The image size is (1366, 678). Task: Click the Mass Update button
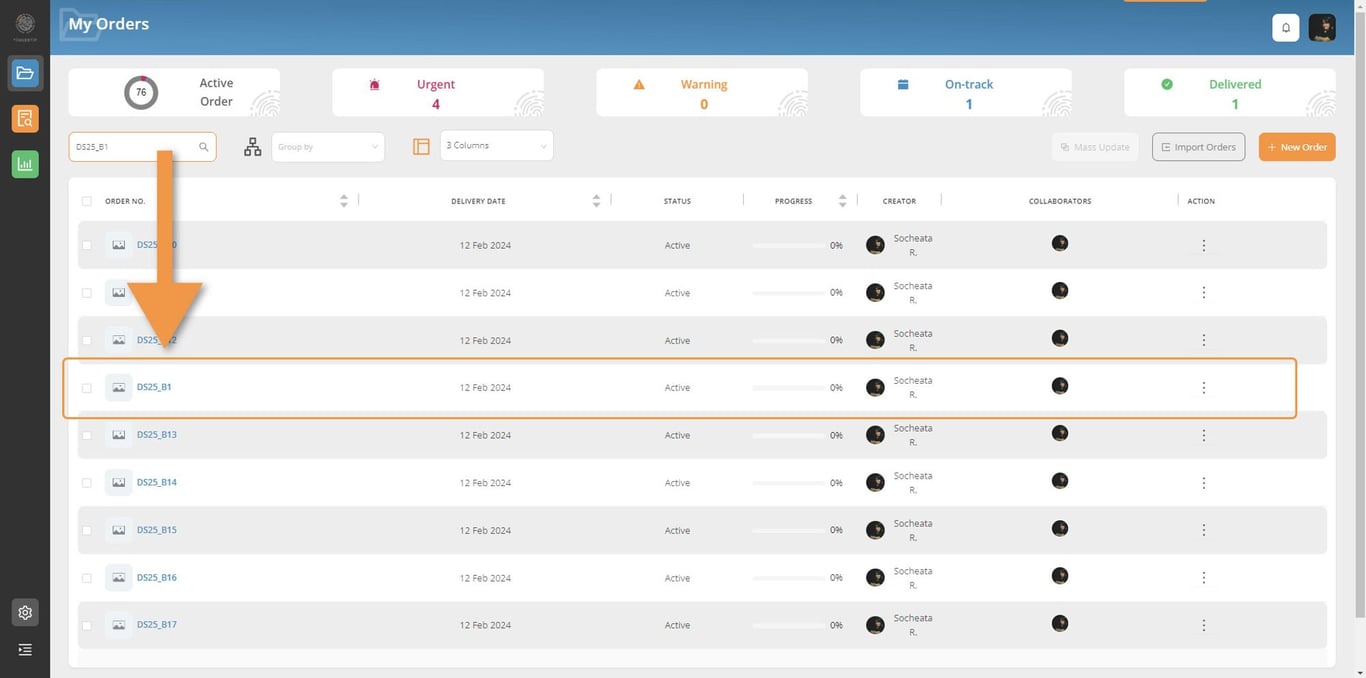point(1095,147)
